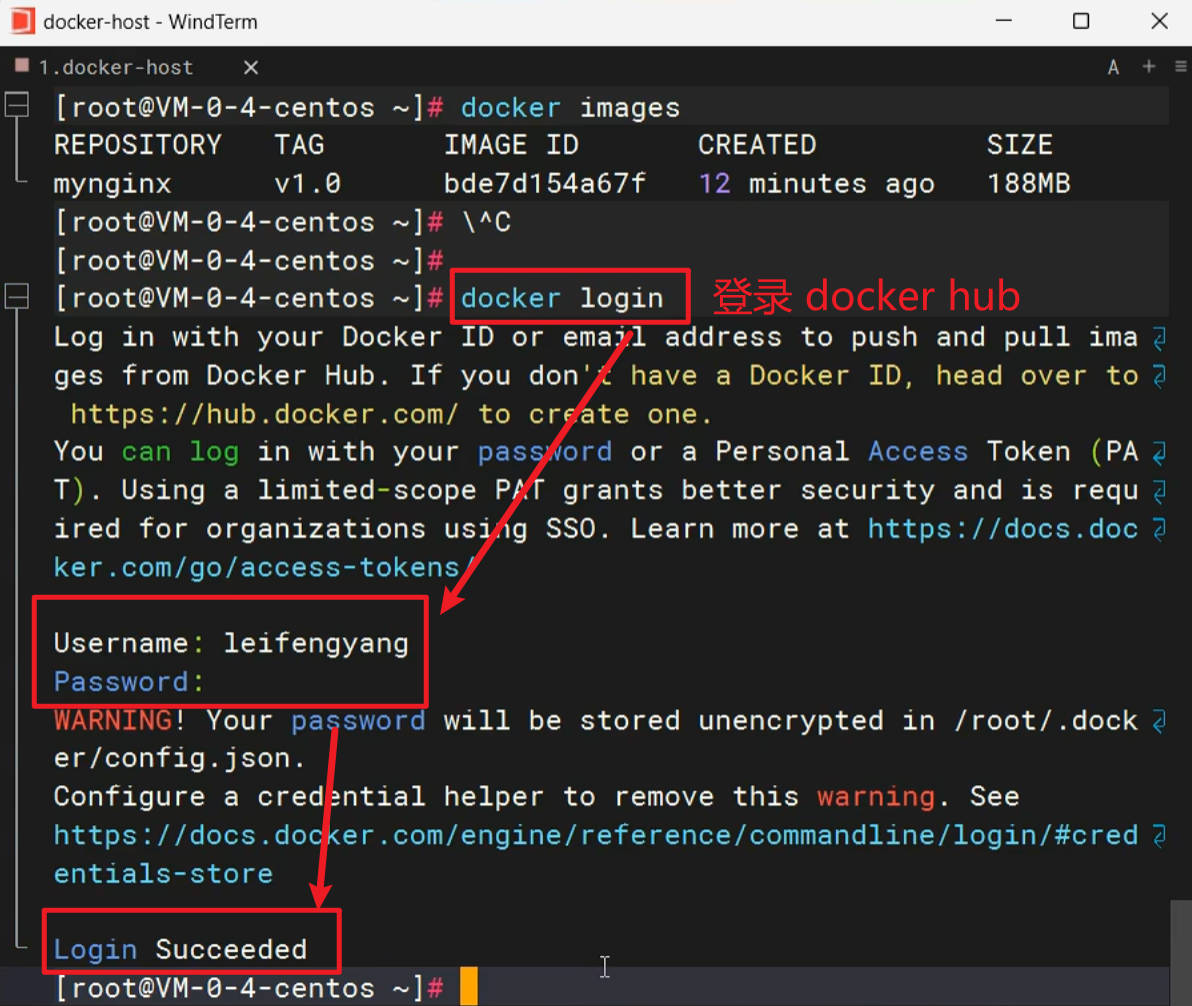1192x1006 pixels.
Task: Open the tab bar hamburger menu
Action: [x=1181, y=67]
